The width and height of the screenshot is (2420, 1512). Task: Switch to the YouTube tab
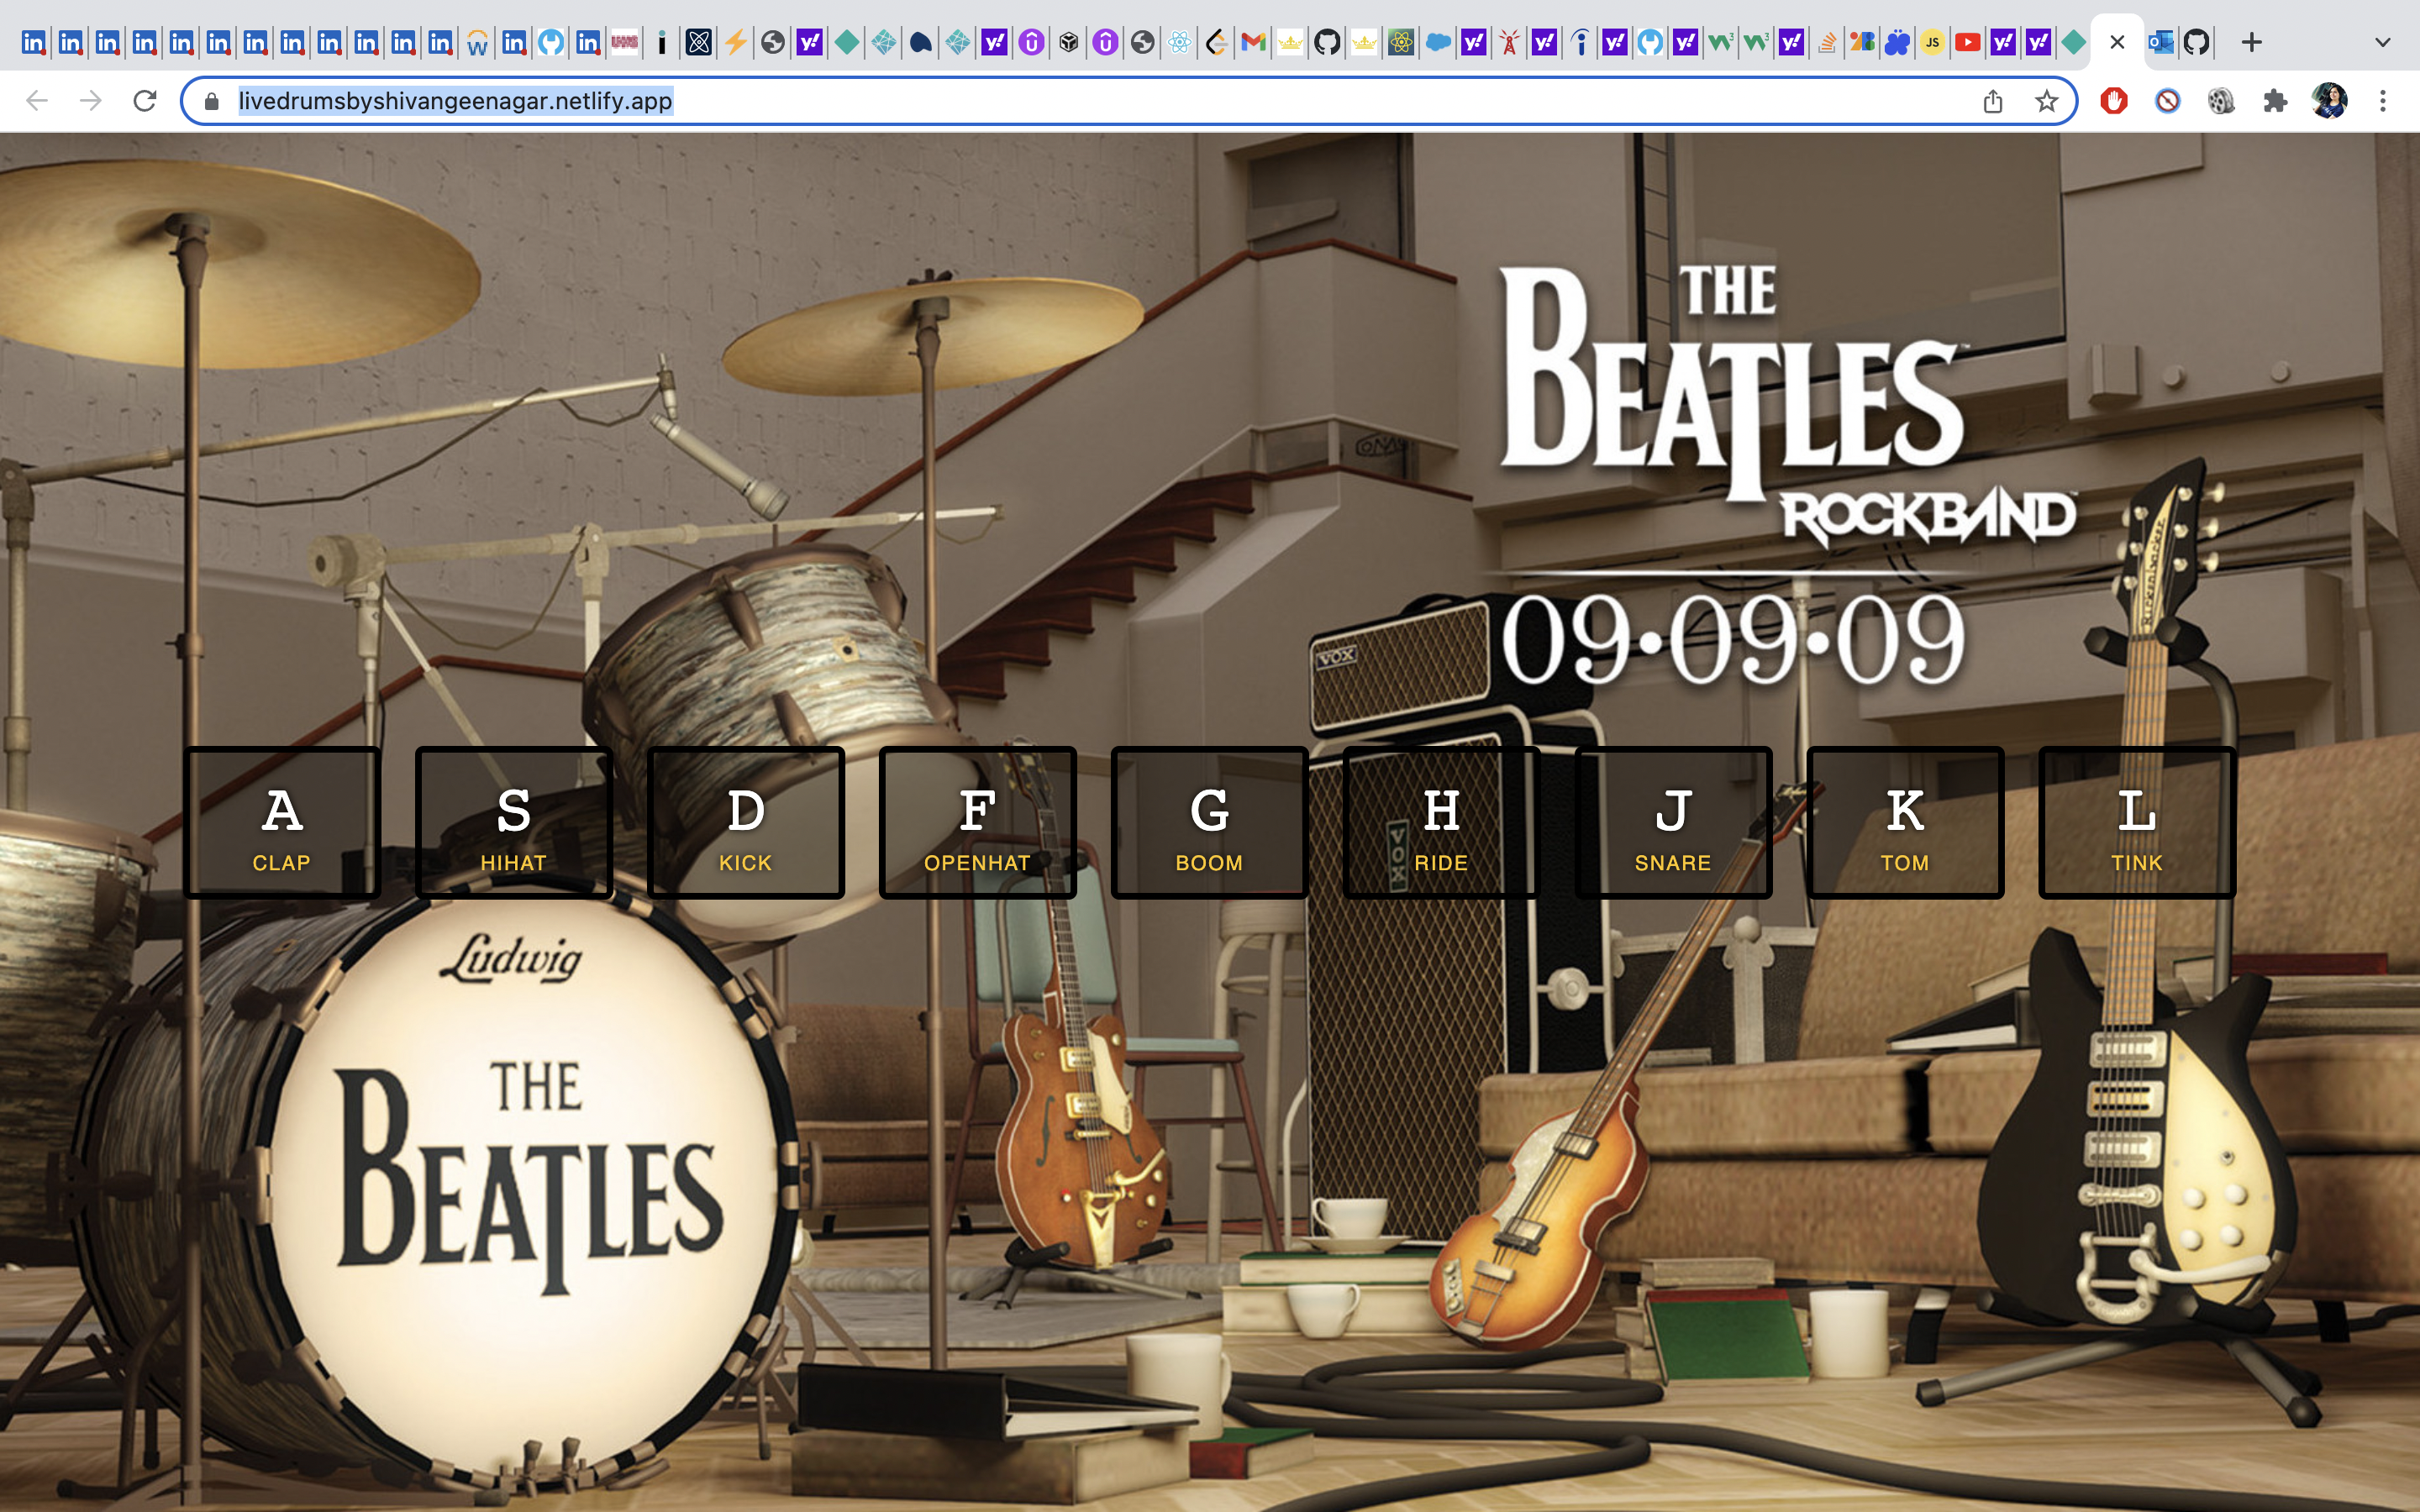pyautogui.click(x=1968, y=42)
